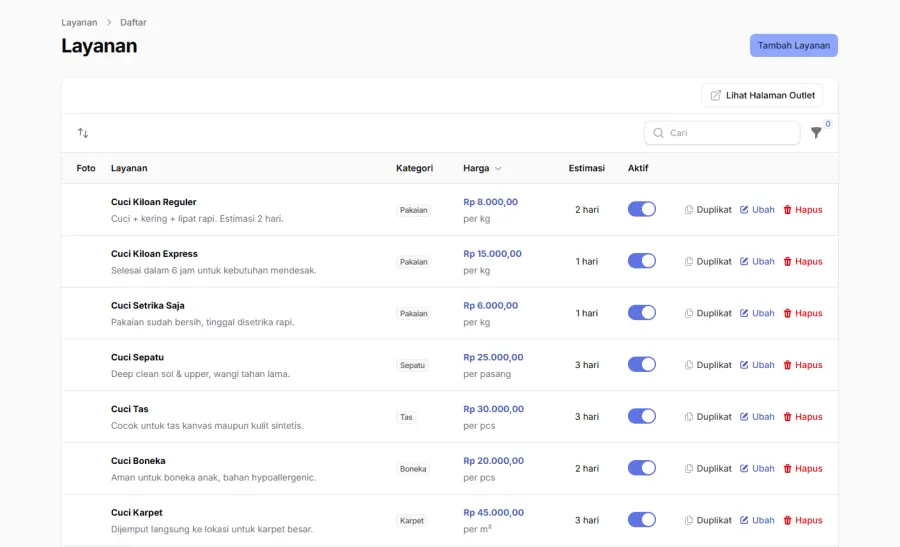Viewport: 900px width, 547px height.
Task: Click price Rp 45.000,00
Action: 494,513
